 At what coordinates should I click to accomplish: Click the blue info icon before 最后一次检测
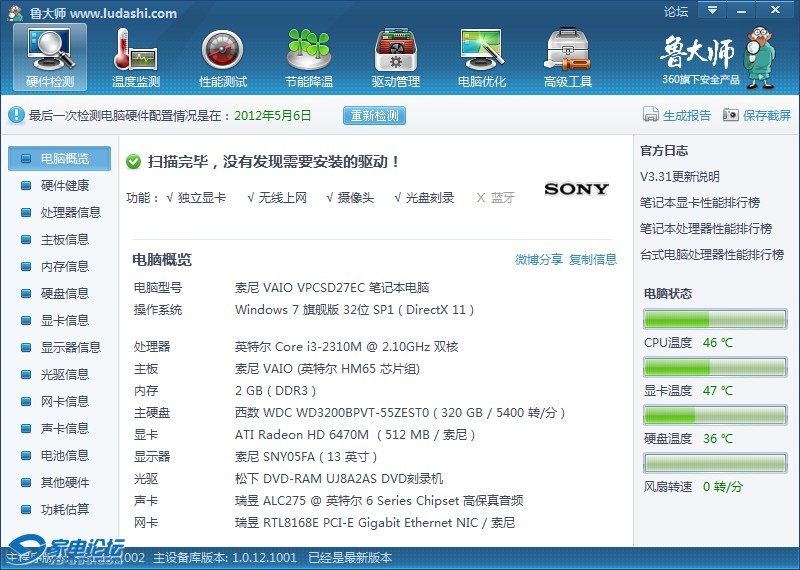16,115
